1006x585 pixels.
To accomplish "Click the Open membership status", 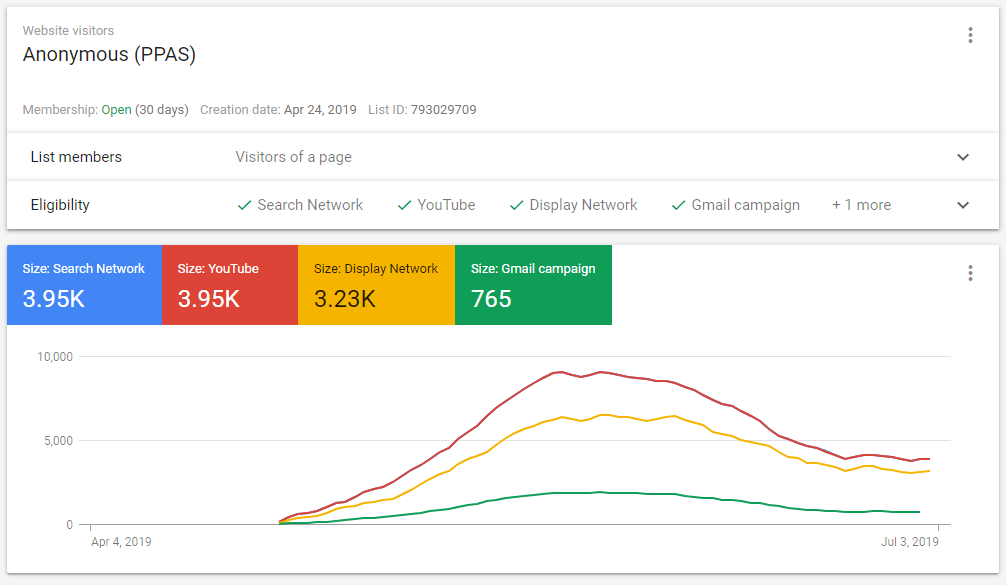I will (x=116, y=110).
